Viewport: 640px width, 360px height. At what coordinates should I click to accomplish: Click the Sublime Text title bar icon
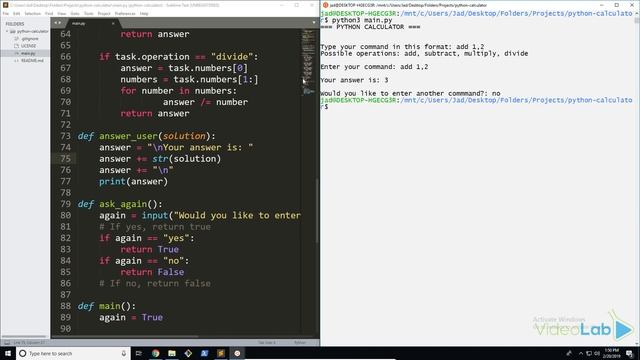click(x=5, y=5)
